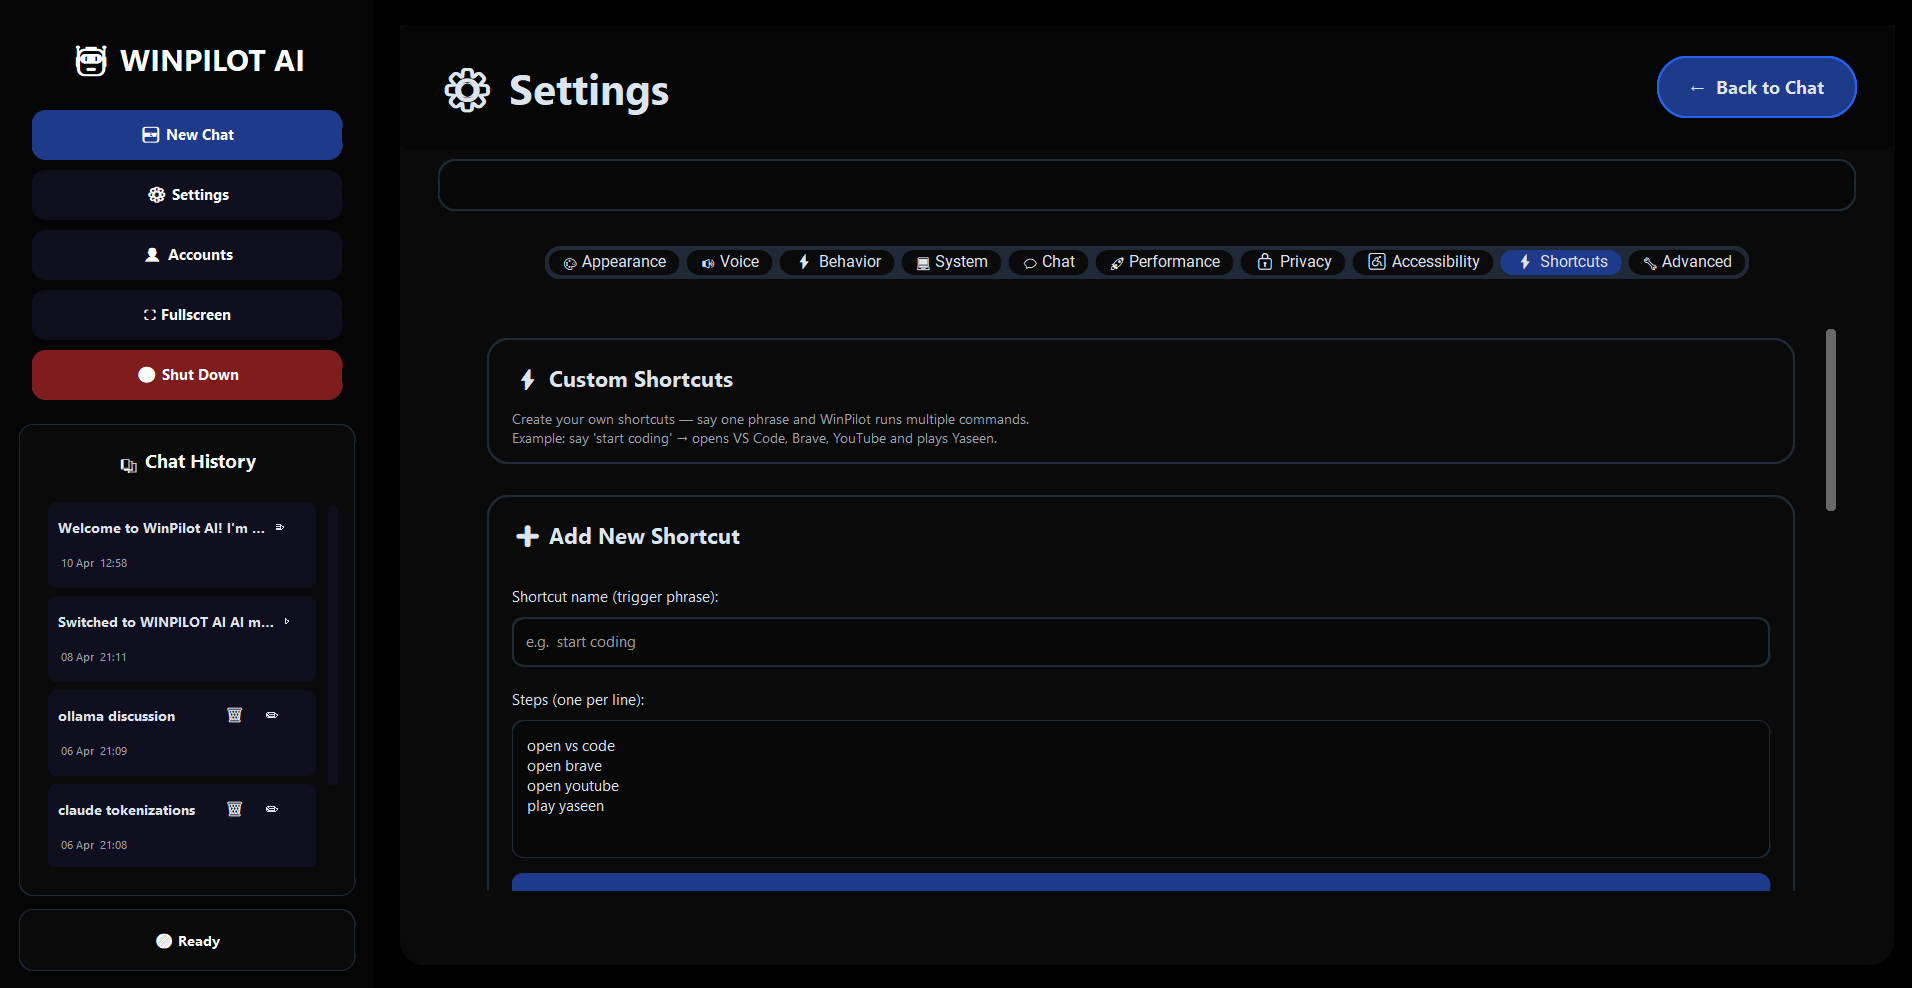This screenshot has height=988, width=1912.
Task: Click the '08 Apr 21:11' timestamp
Action: (94, 657)
